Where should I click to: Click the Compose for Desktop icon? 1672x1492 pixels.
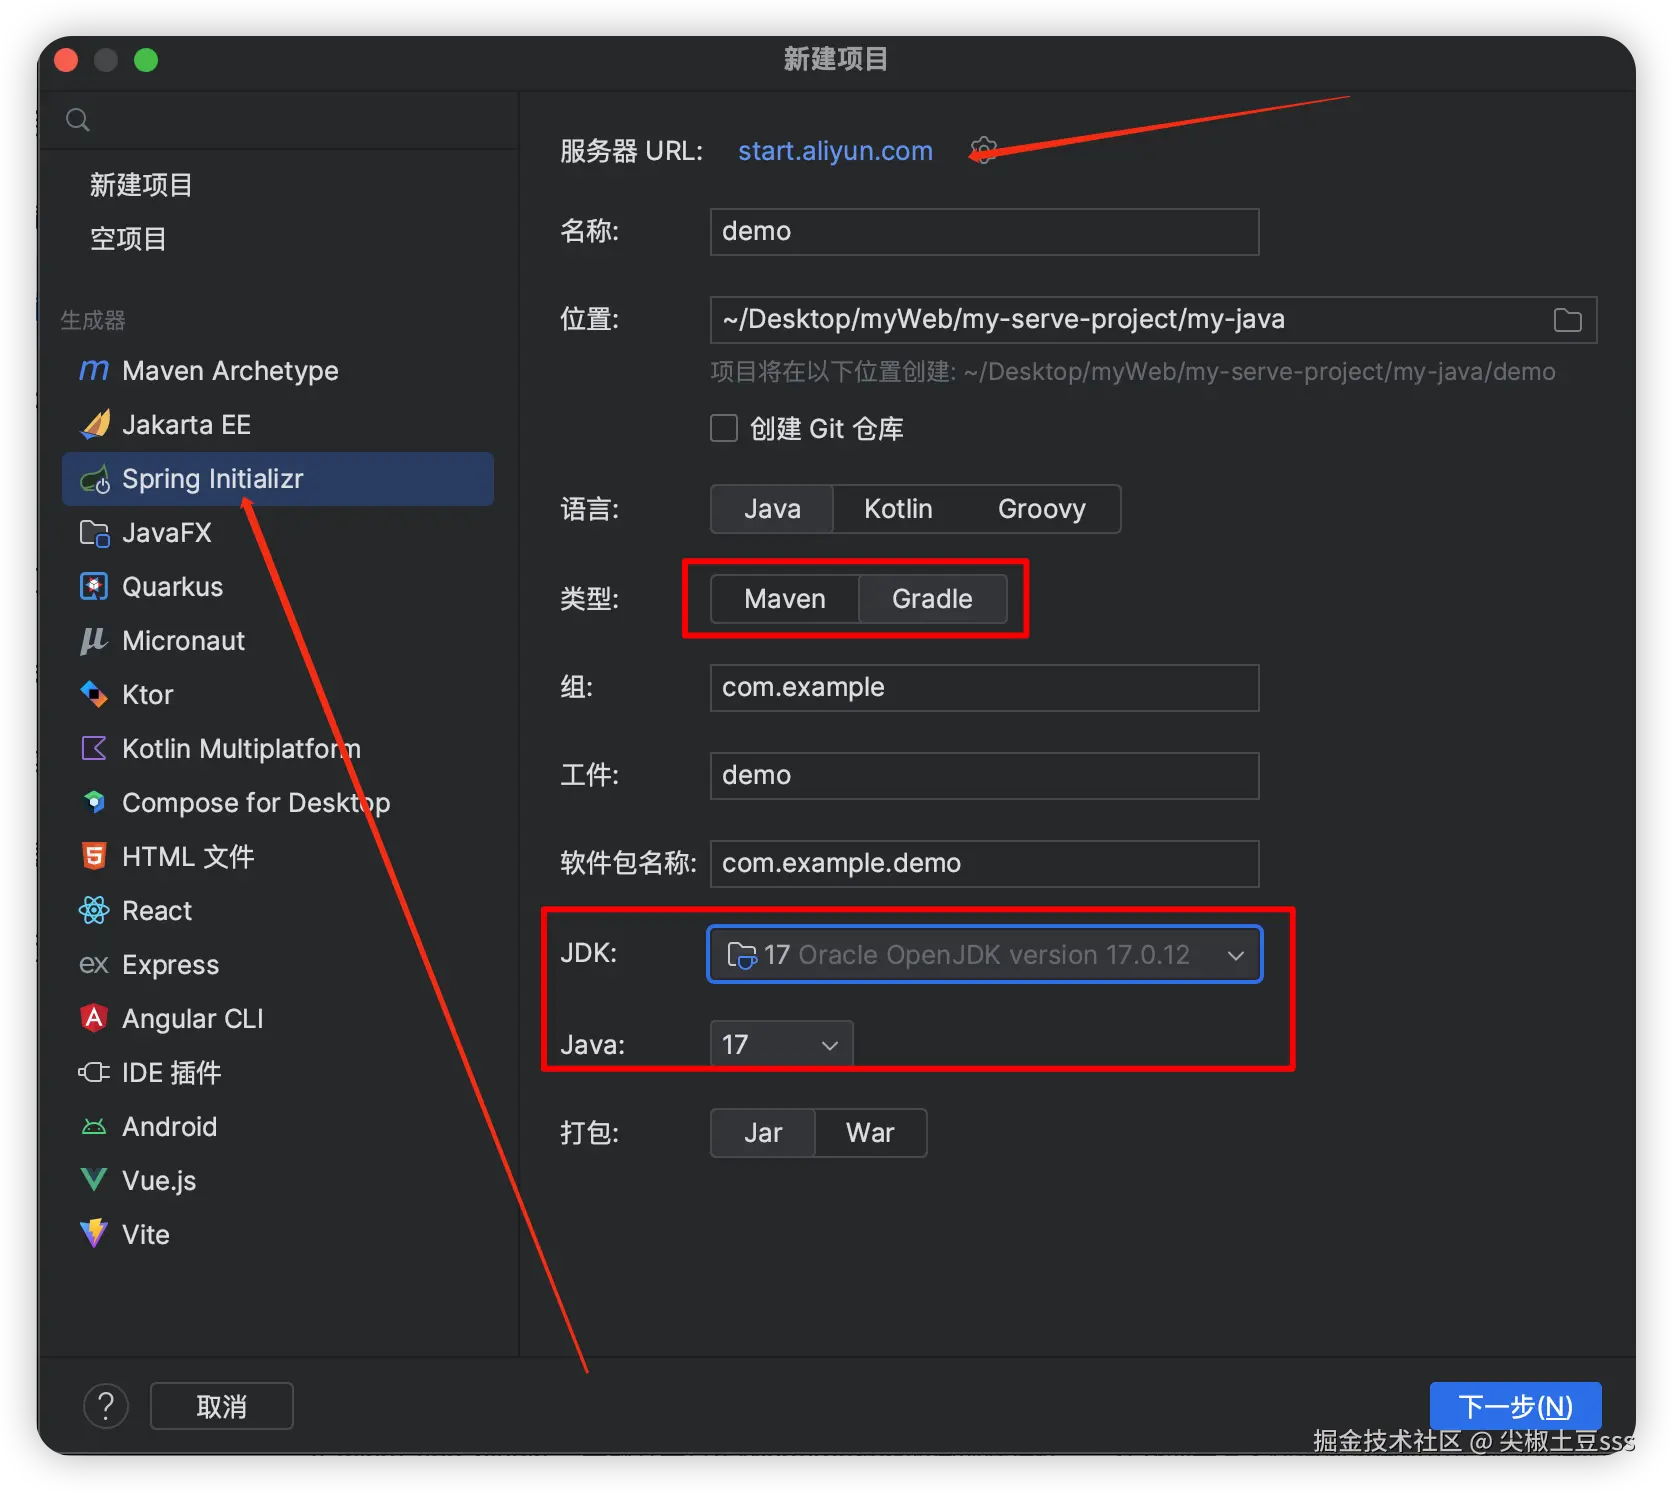pos(94,803)
